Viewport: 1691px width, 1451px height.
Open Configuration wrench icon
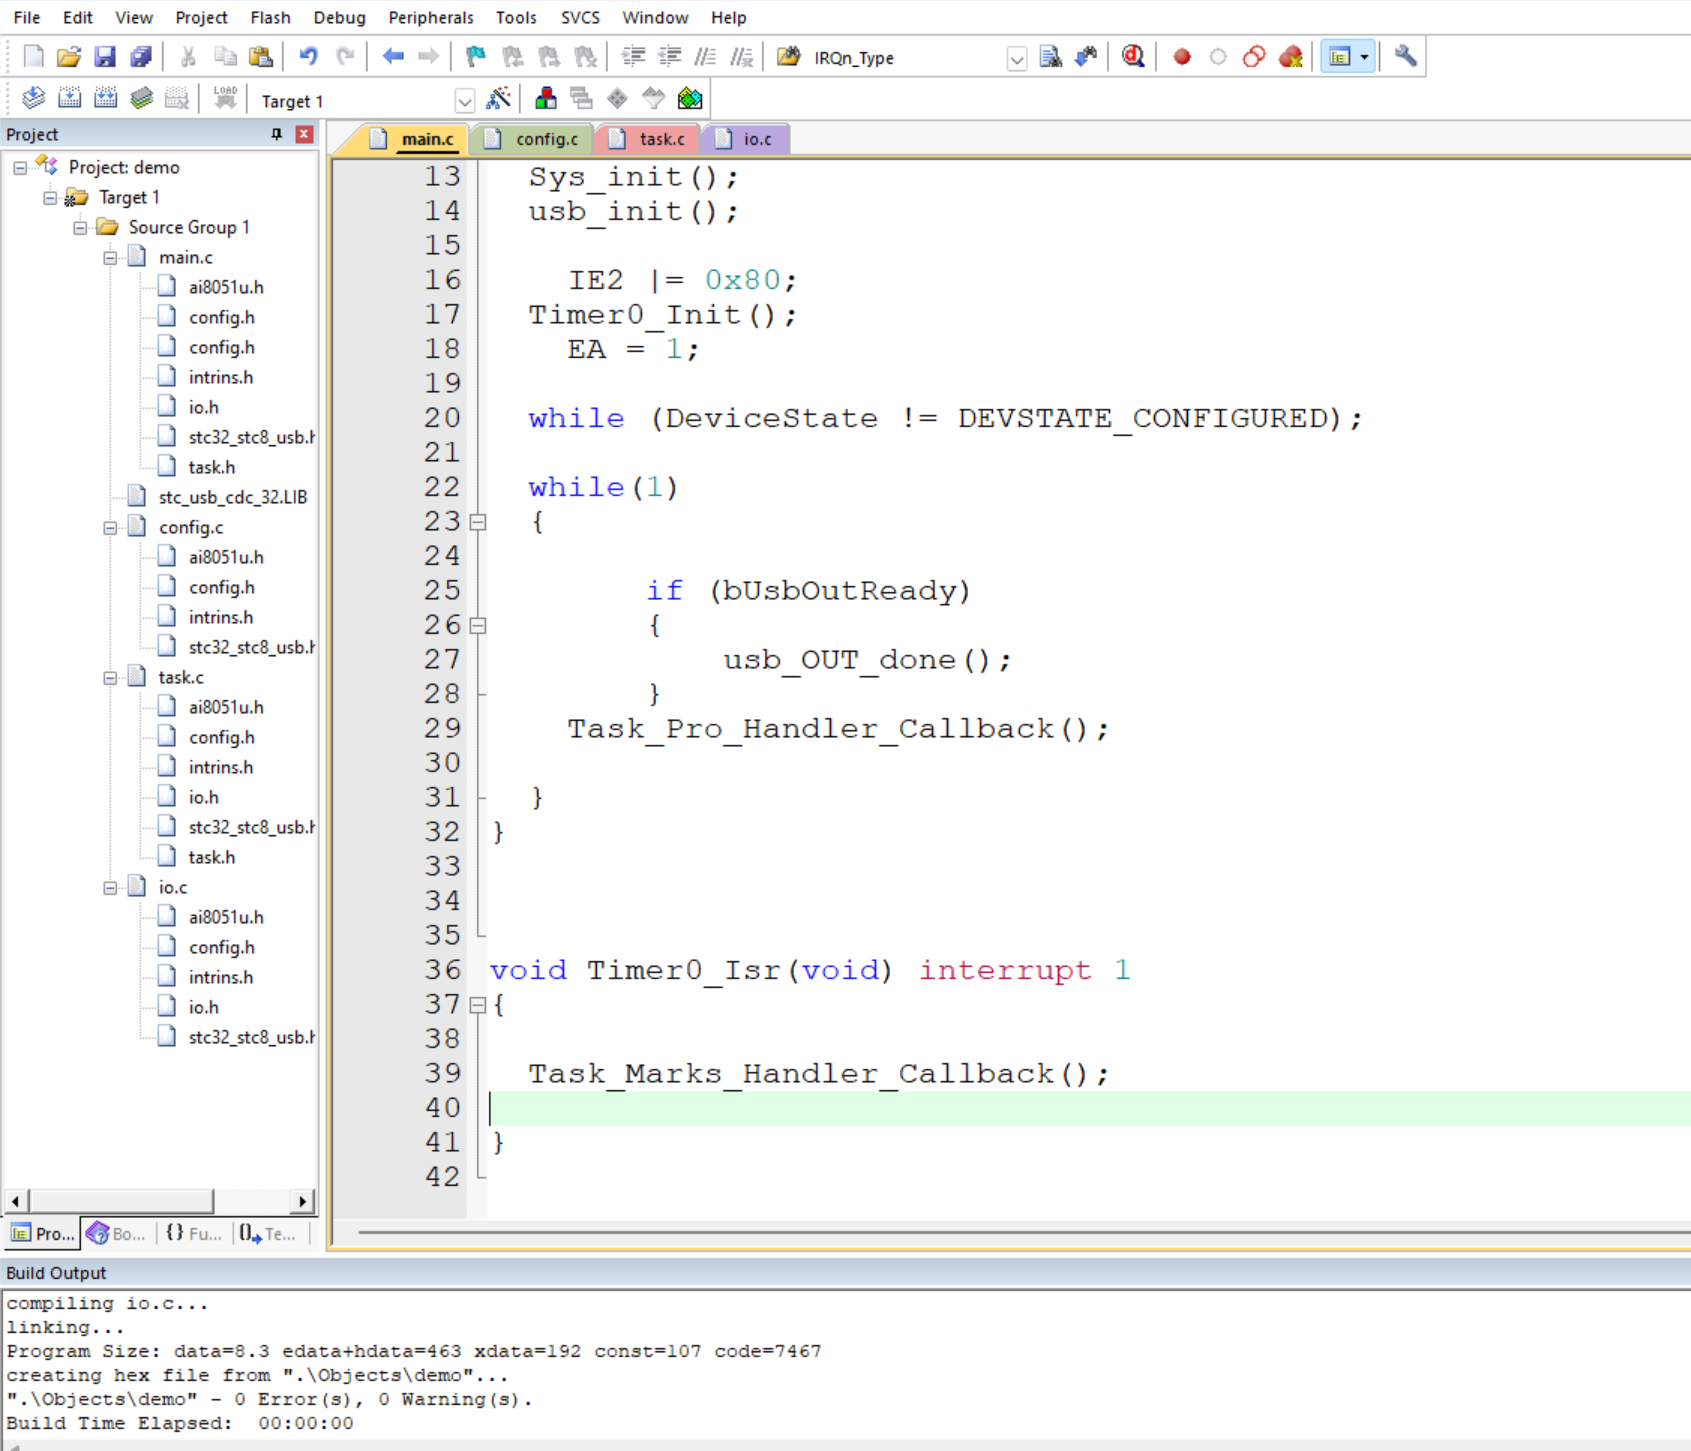(1405, 57)
